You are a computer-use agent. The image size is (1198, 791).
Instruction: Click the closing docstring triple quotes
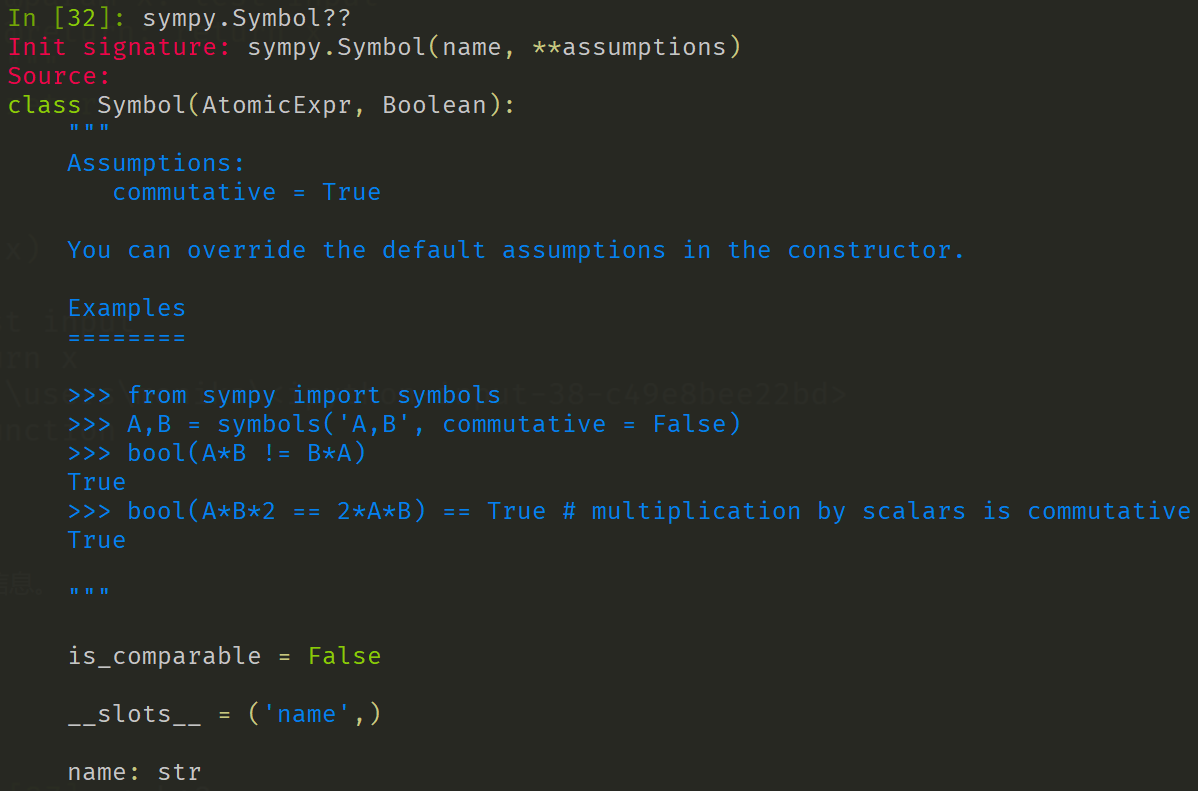[88, 592]
